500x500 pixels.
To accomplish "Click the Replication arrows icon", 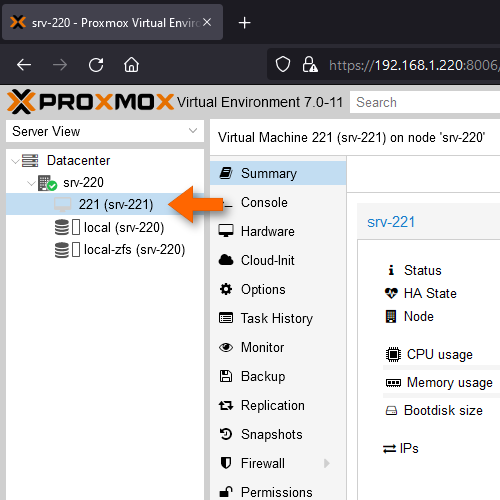I will (226, 405).
